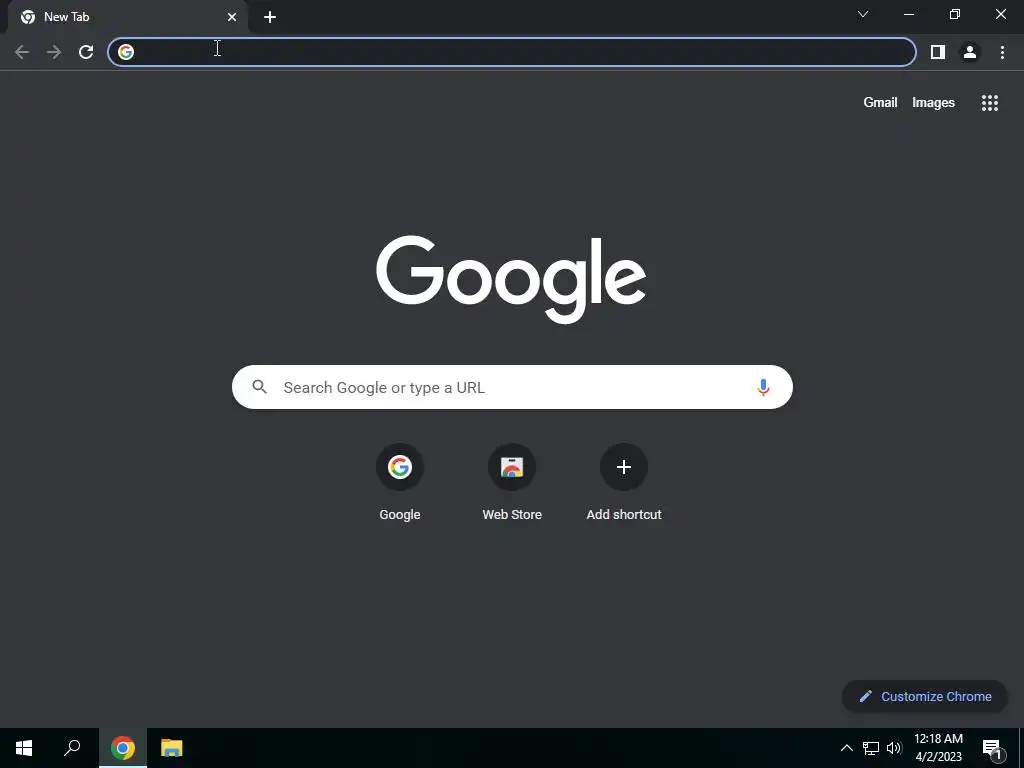This screenshot has width=1024, height=768.
Task: Open the Images link
Action: click(933, 103)
